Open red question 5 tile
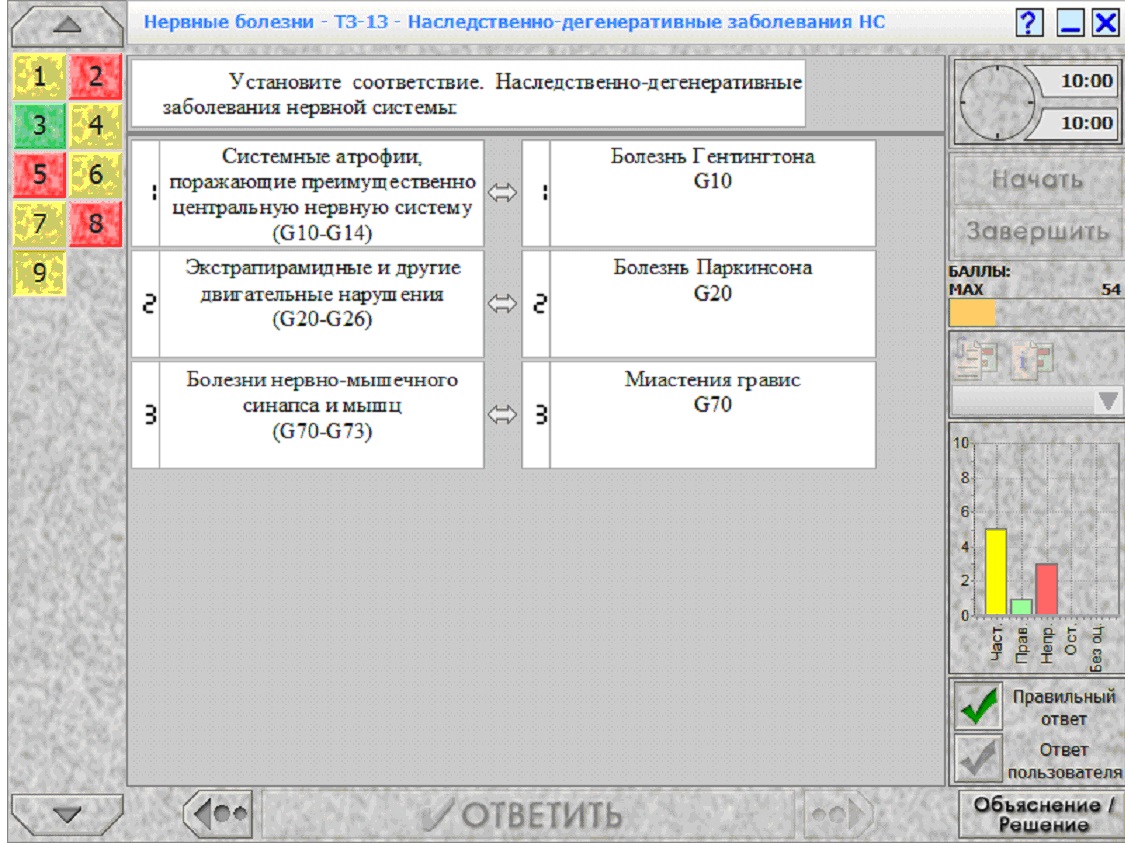Viewport: 1125px width, 843px height. (x=39, y=174)
